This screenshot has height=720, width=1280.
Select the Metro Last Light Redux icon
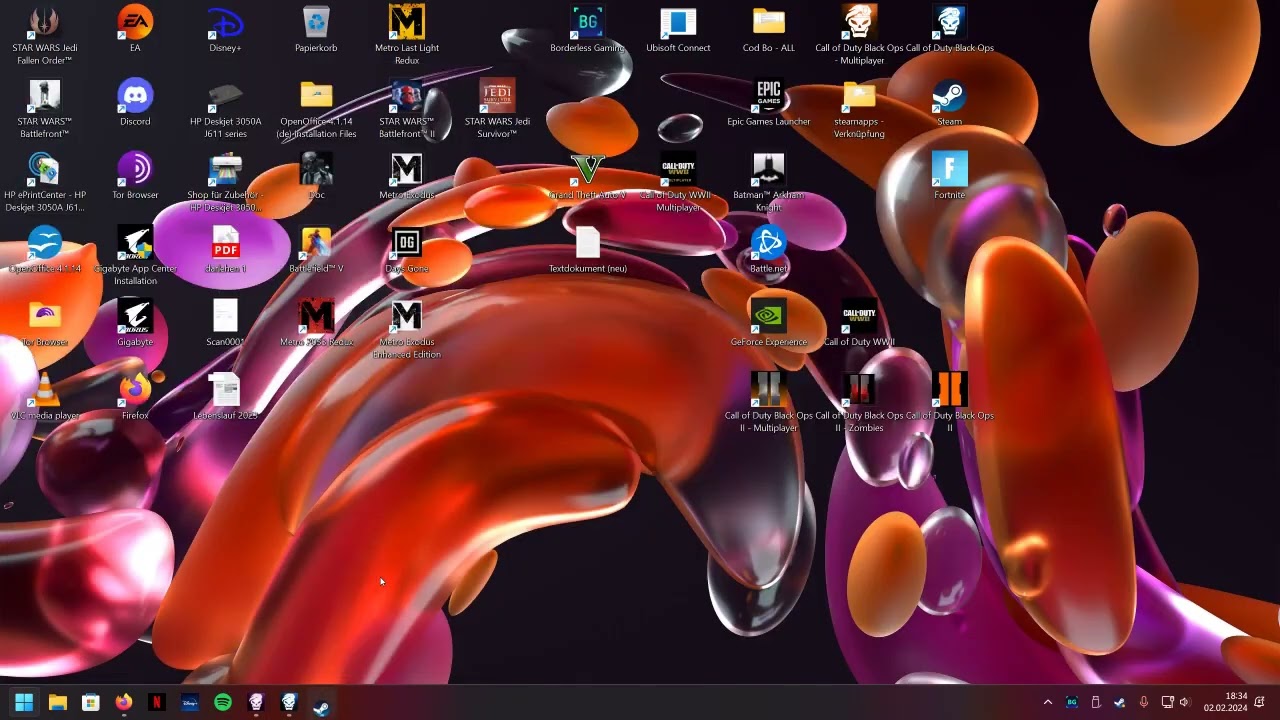tap(407, 35)
